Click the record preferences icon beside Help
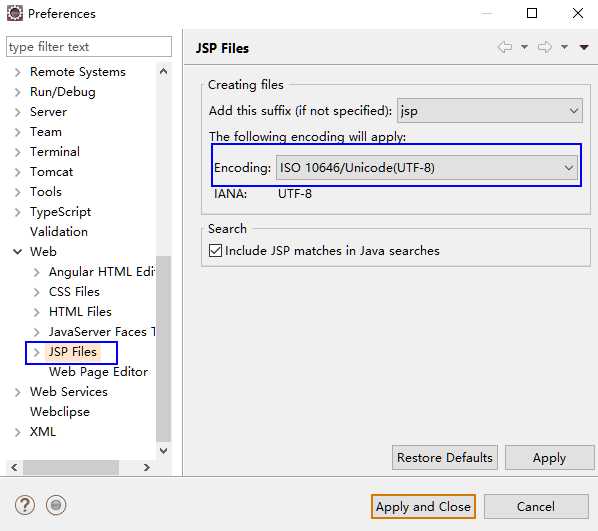This screenshot has height=531, width=598. coord(56,505)
